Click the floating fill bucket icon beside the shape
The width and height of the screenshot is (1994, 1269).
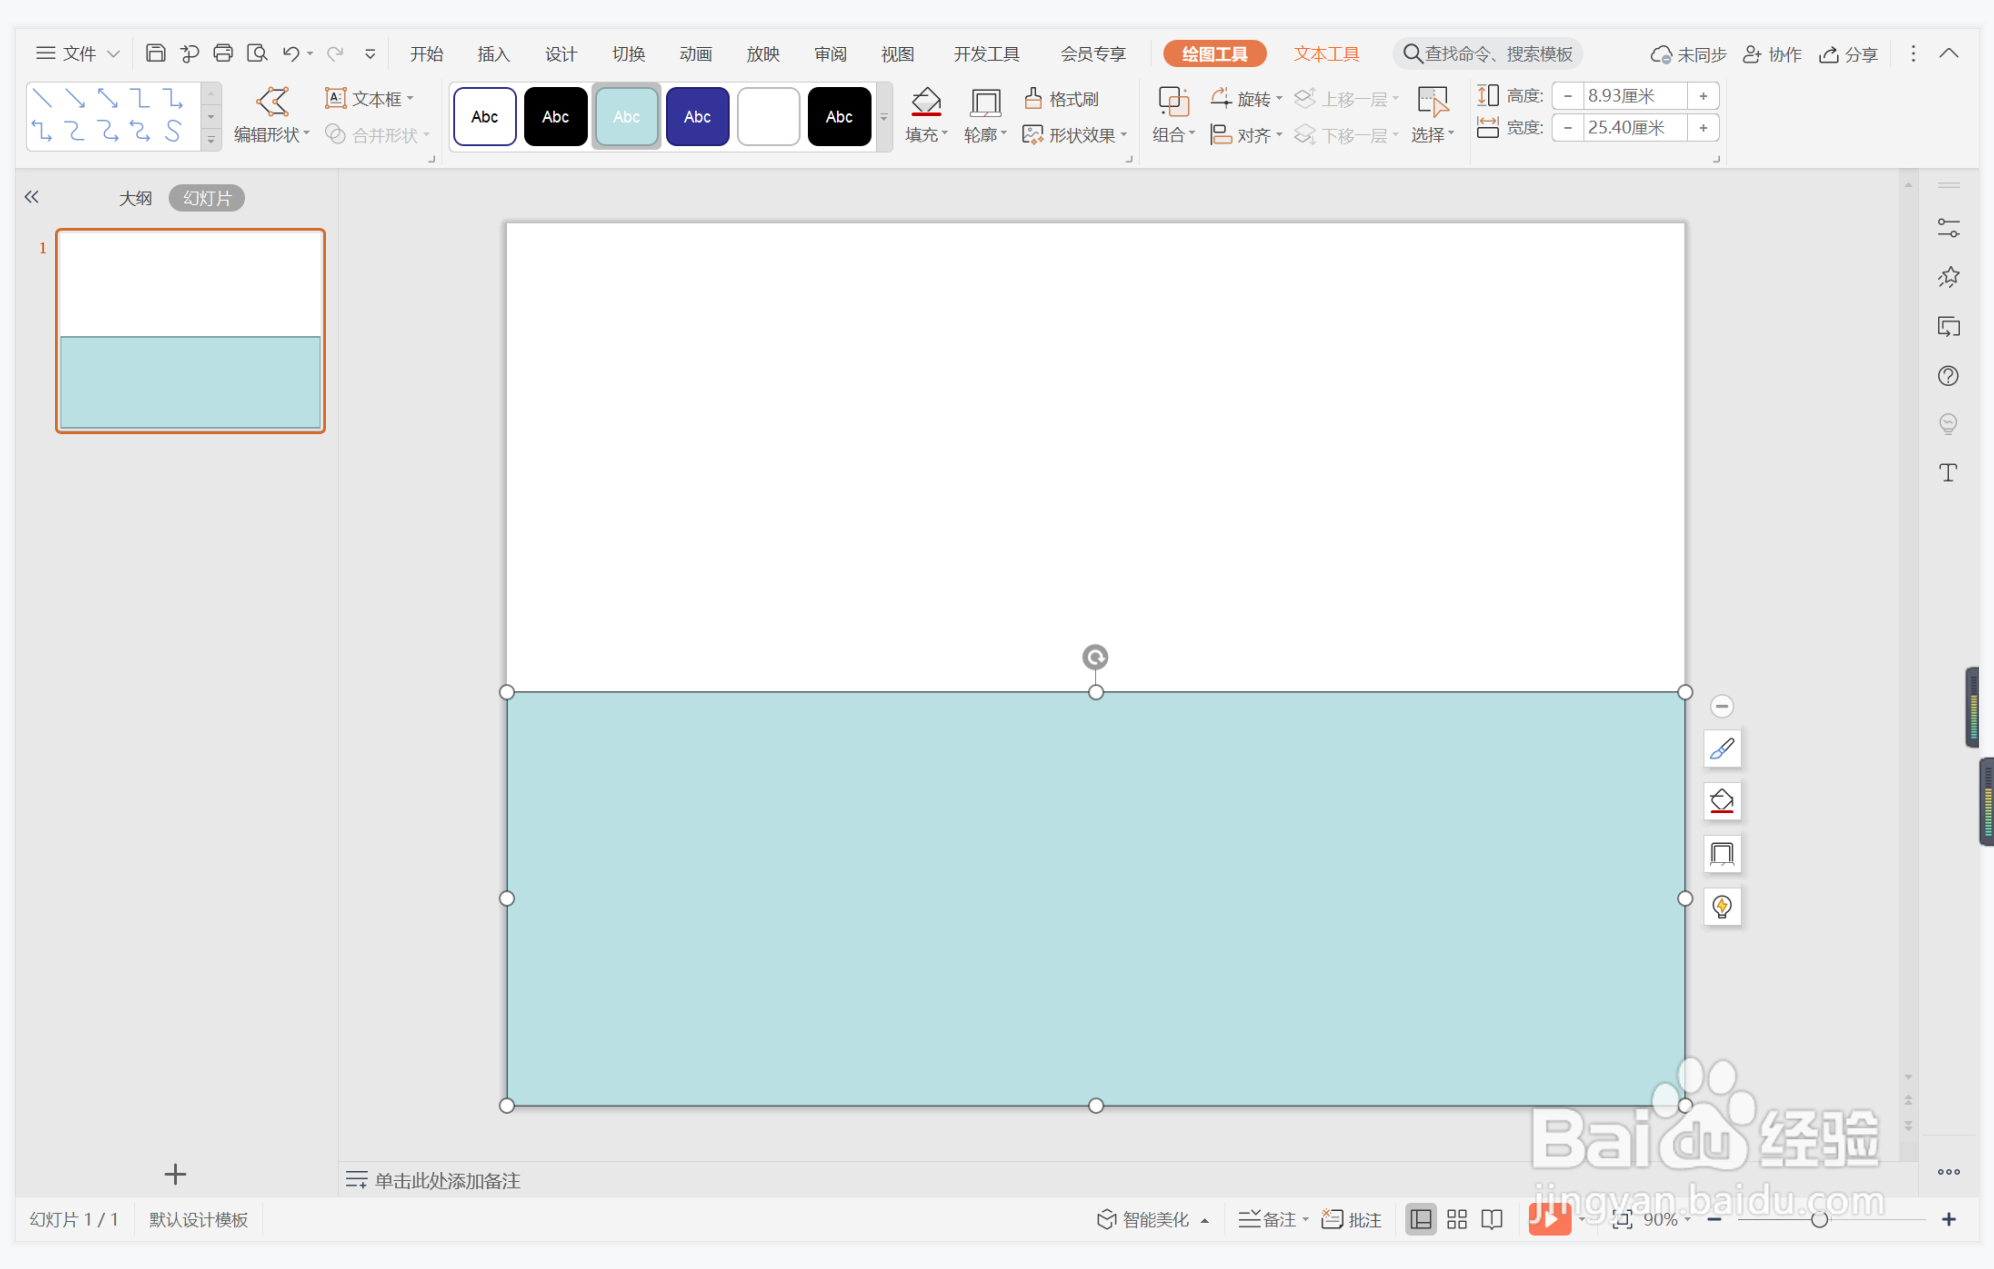1721,801
